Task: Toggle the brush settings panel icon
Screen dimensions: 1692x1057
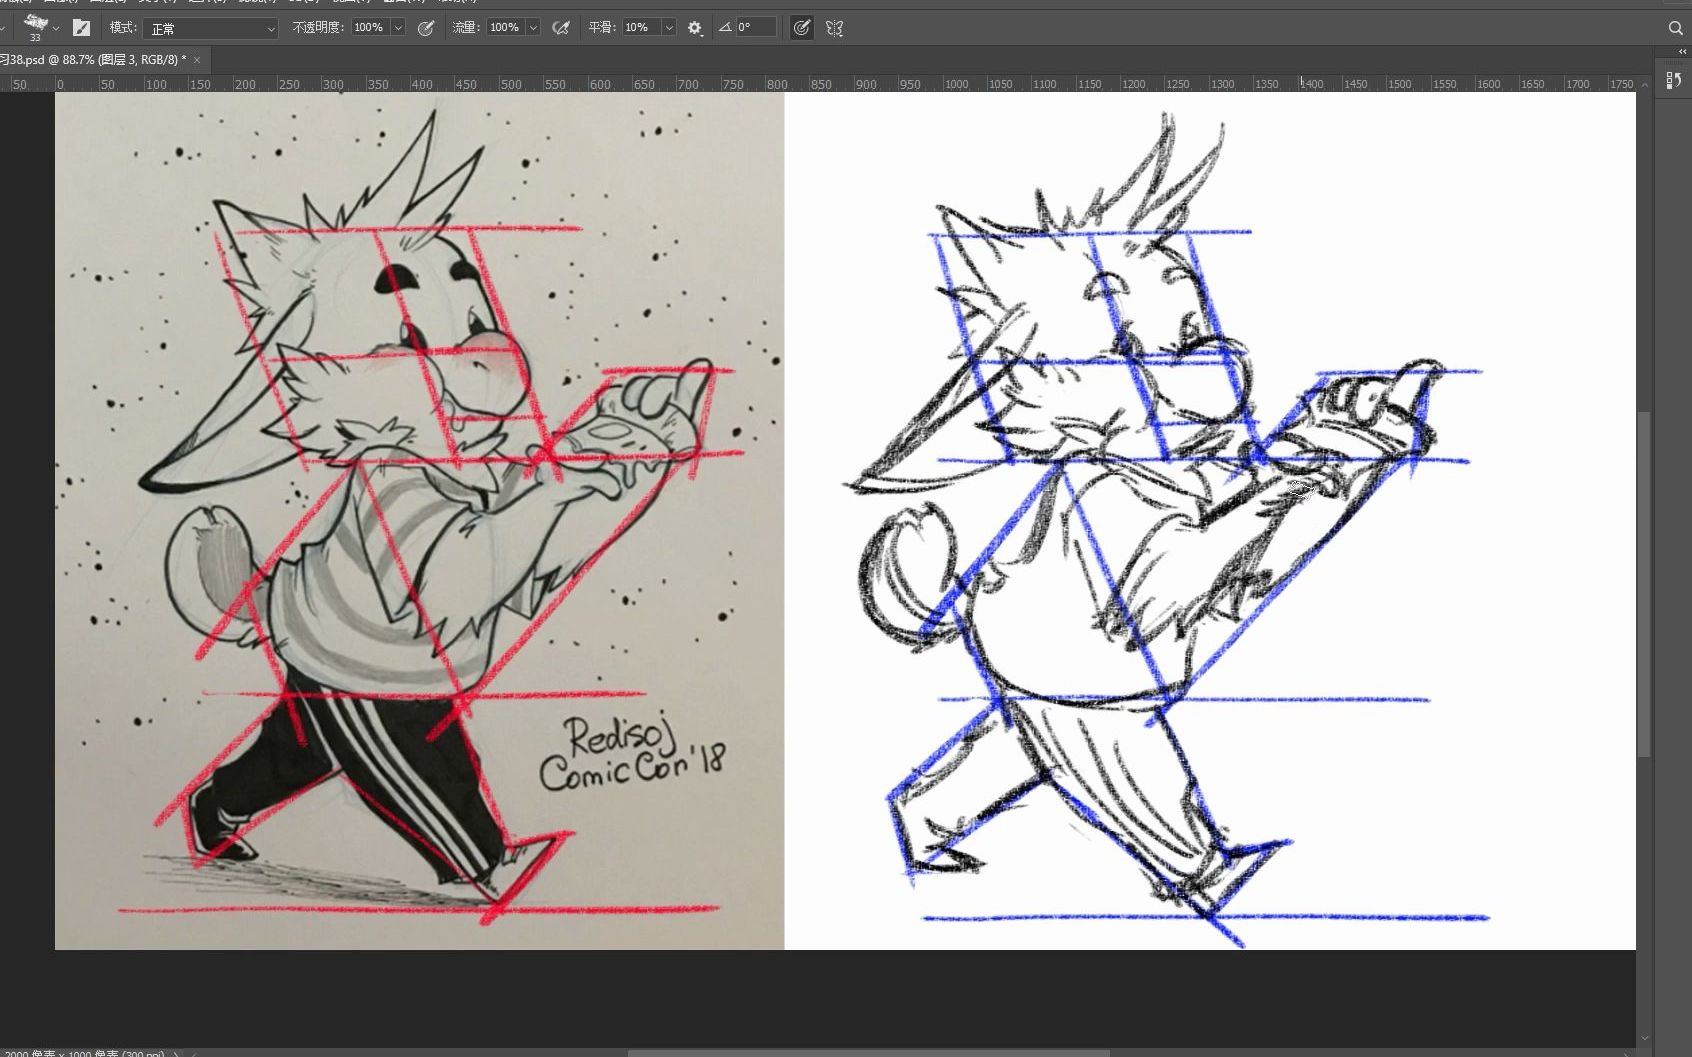Action: click(x=82, y=28)
